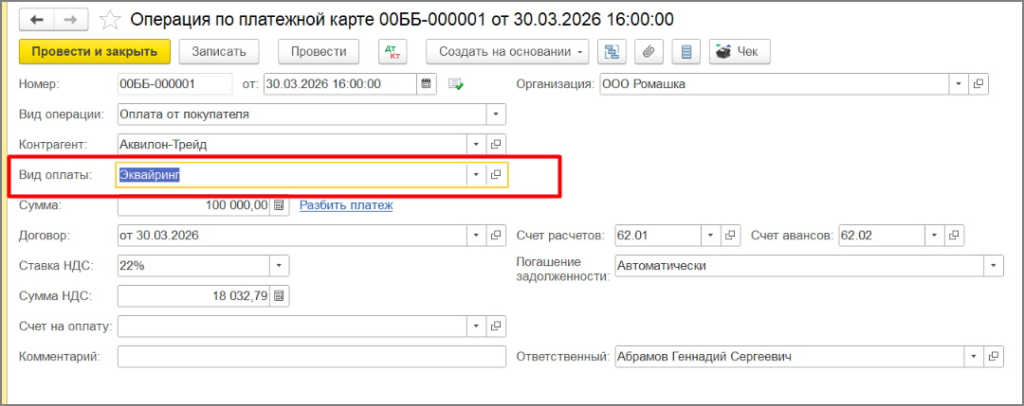Image resolution: width=1024 pixels, height=406 pixels.
Task: Open calendar picker for the date field
Action: [x=427, y=84]
